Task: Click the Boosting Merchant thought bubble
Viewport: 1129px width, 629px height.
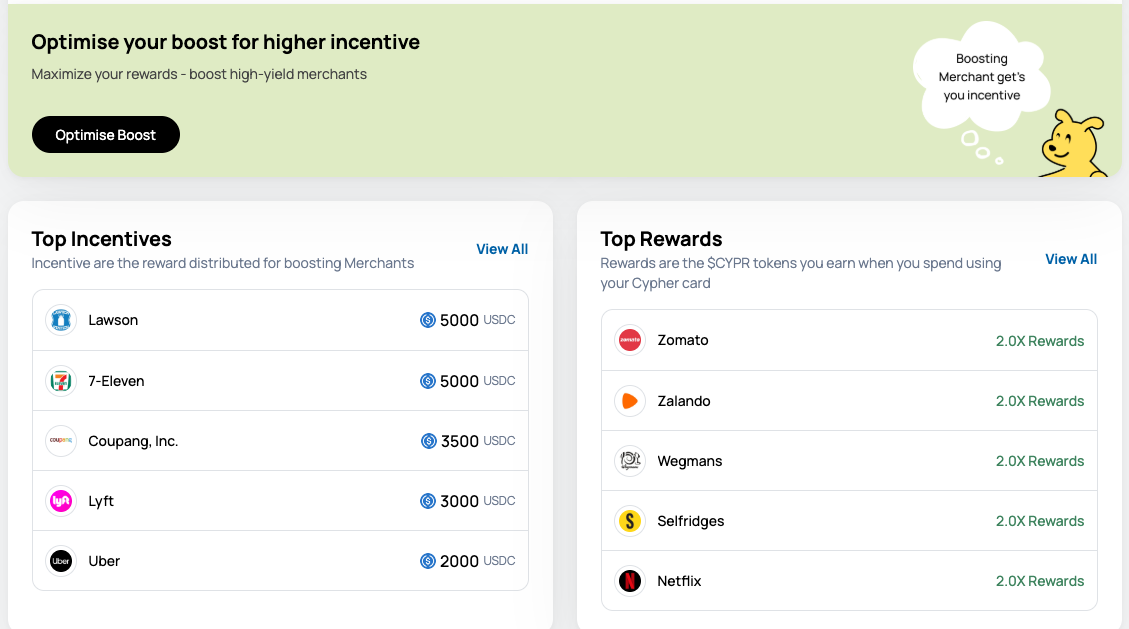Action: (981, 77)
